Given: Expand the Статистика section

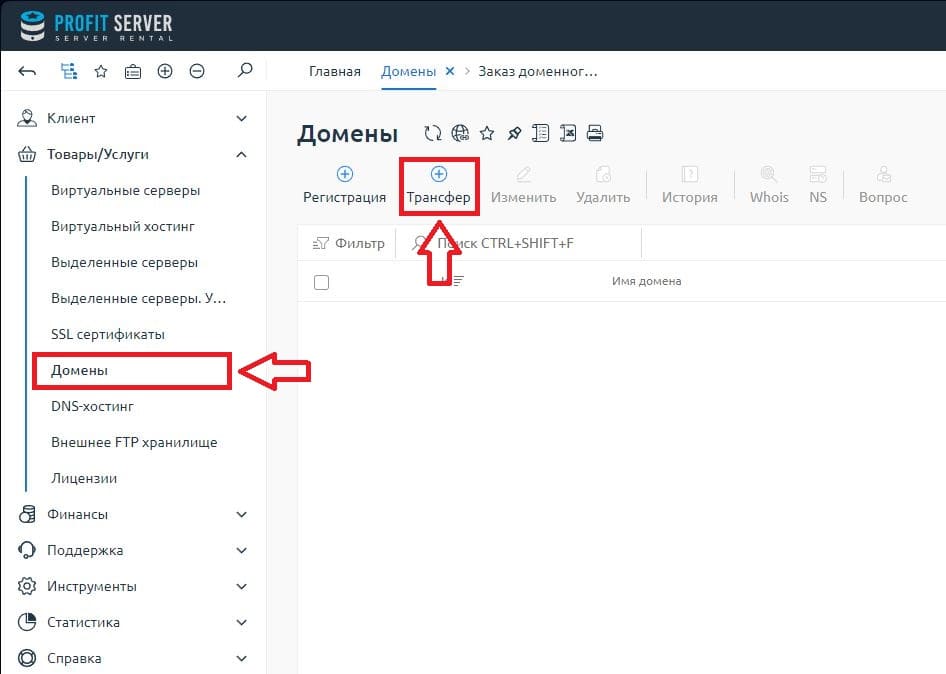Looking at the screenshot, I should (x=133, y=622).
